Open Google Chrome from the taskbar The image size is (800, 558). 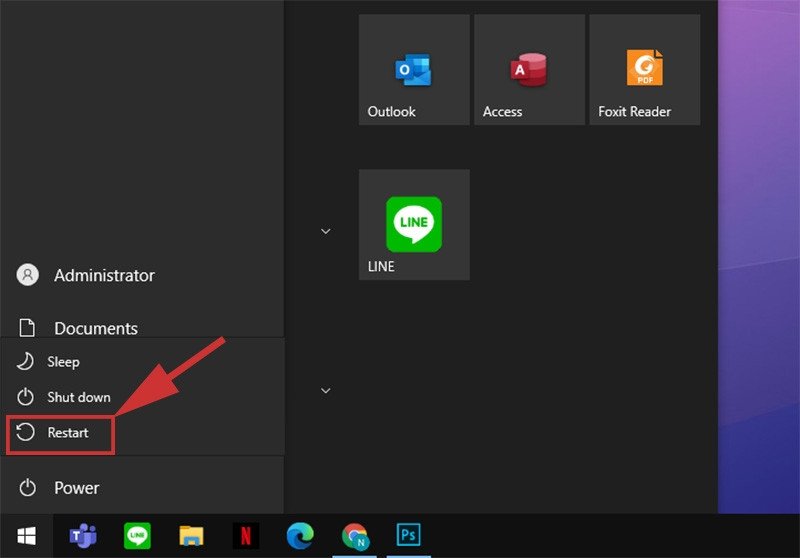coord(354,536)
